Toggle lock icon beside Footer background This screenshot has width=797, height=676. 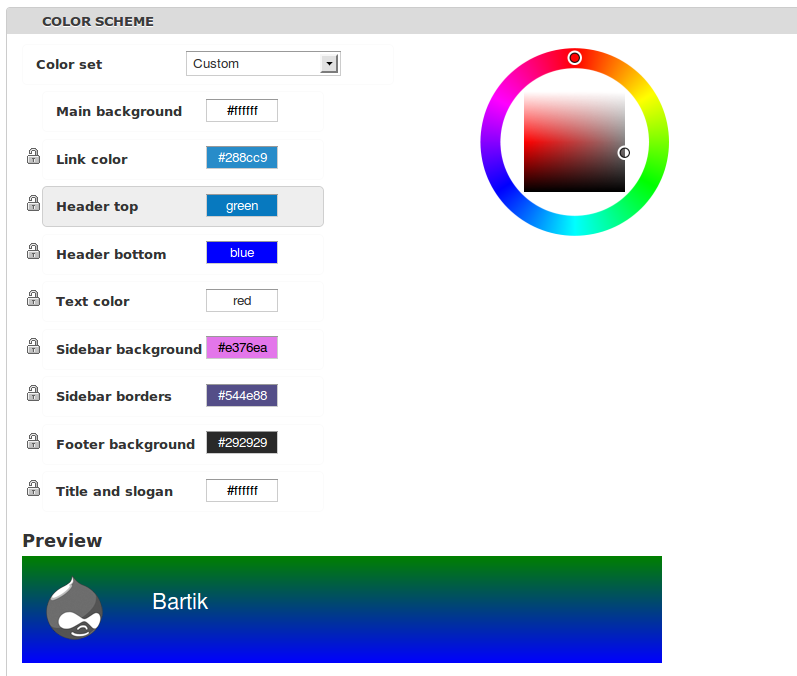point(34,441)
